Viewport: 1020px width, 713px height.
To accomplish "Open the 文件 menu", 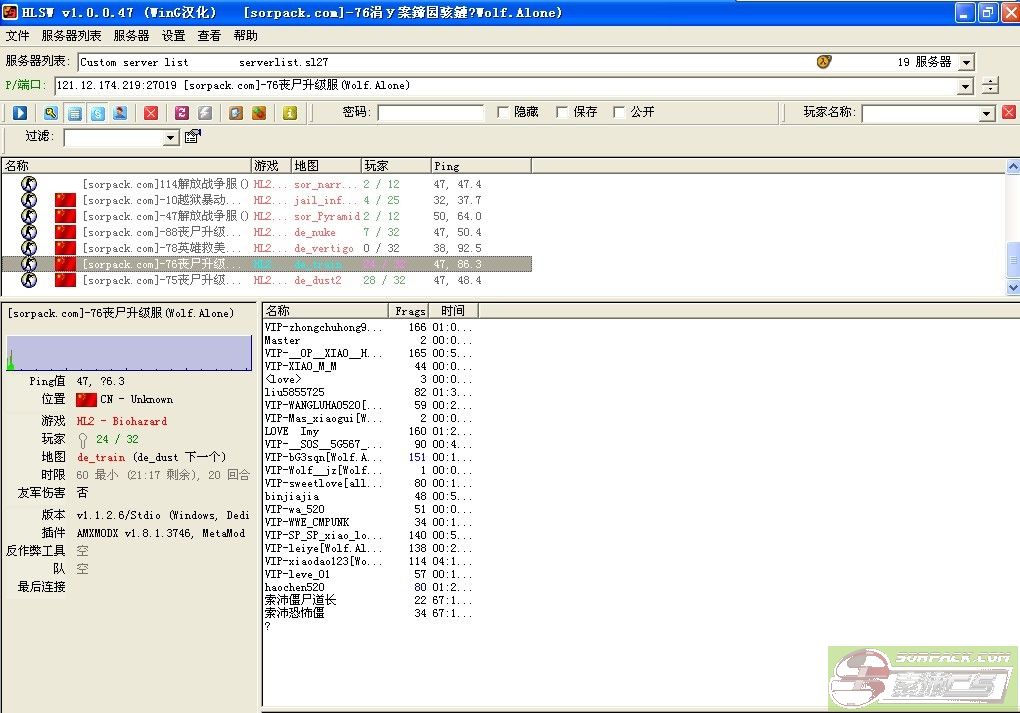I will point(18,36).
